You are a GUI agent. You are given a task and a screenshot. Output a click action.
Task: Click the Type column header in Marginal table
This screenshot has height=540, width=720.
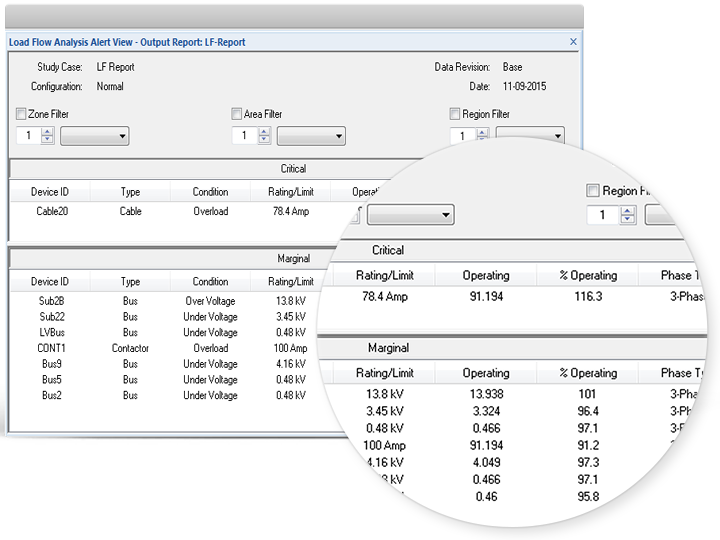click(x=130, y=282)
